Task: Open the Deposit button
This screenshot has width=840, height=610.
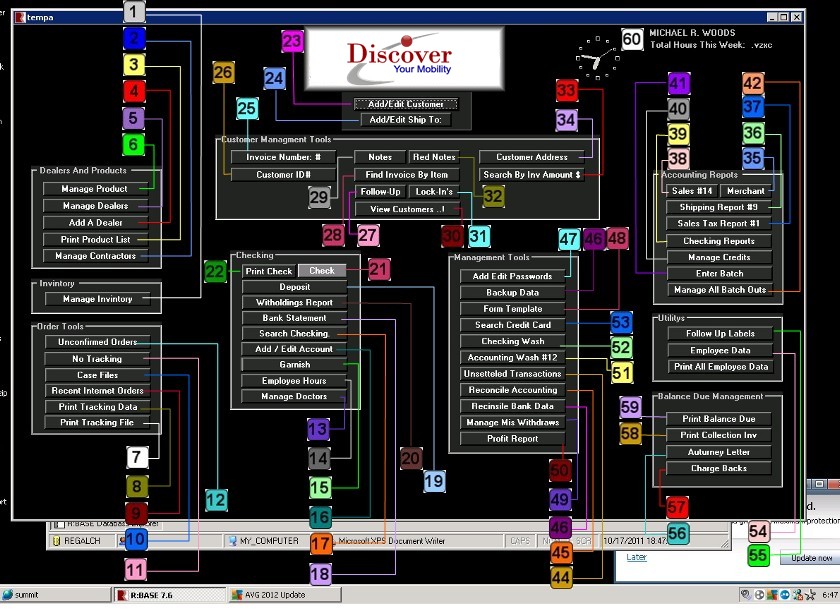Action: (295, 287)
